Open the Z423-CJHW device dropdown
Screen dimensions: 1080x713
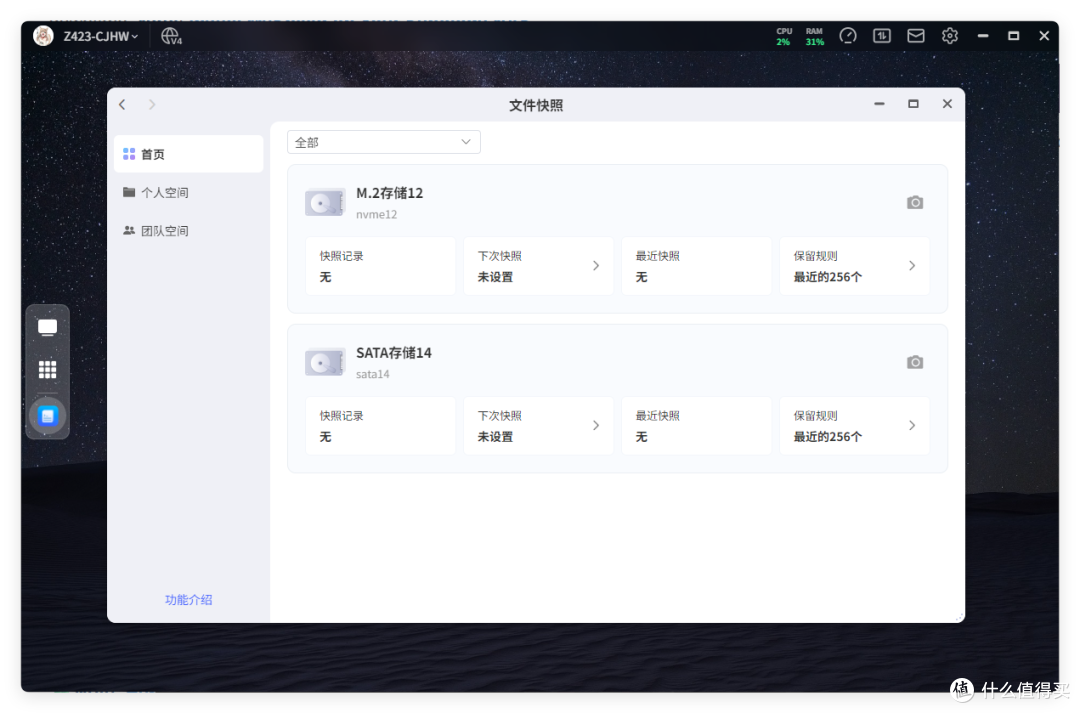pyautogui.click(x=101, y=37)
